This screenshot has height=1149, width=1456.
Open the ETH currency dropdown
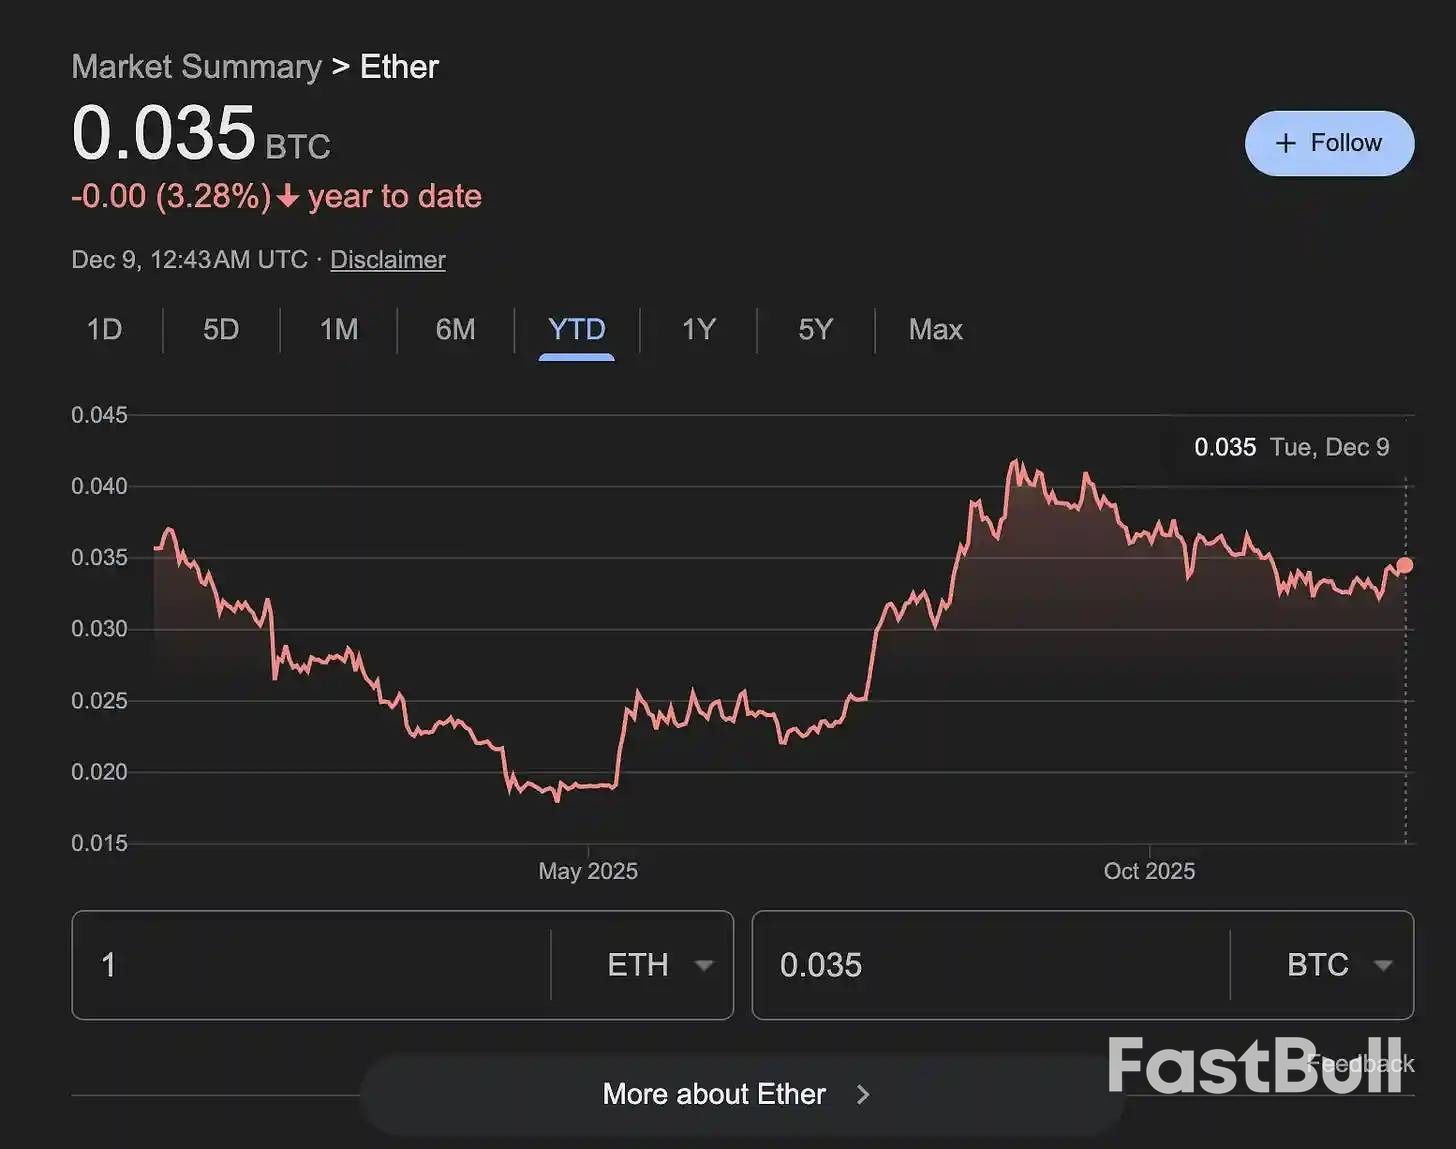pos(660,965)
